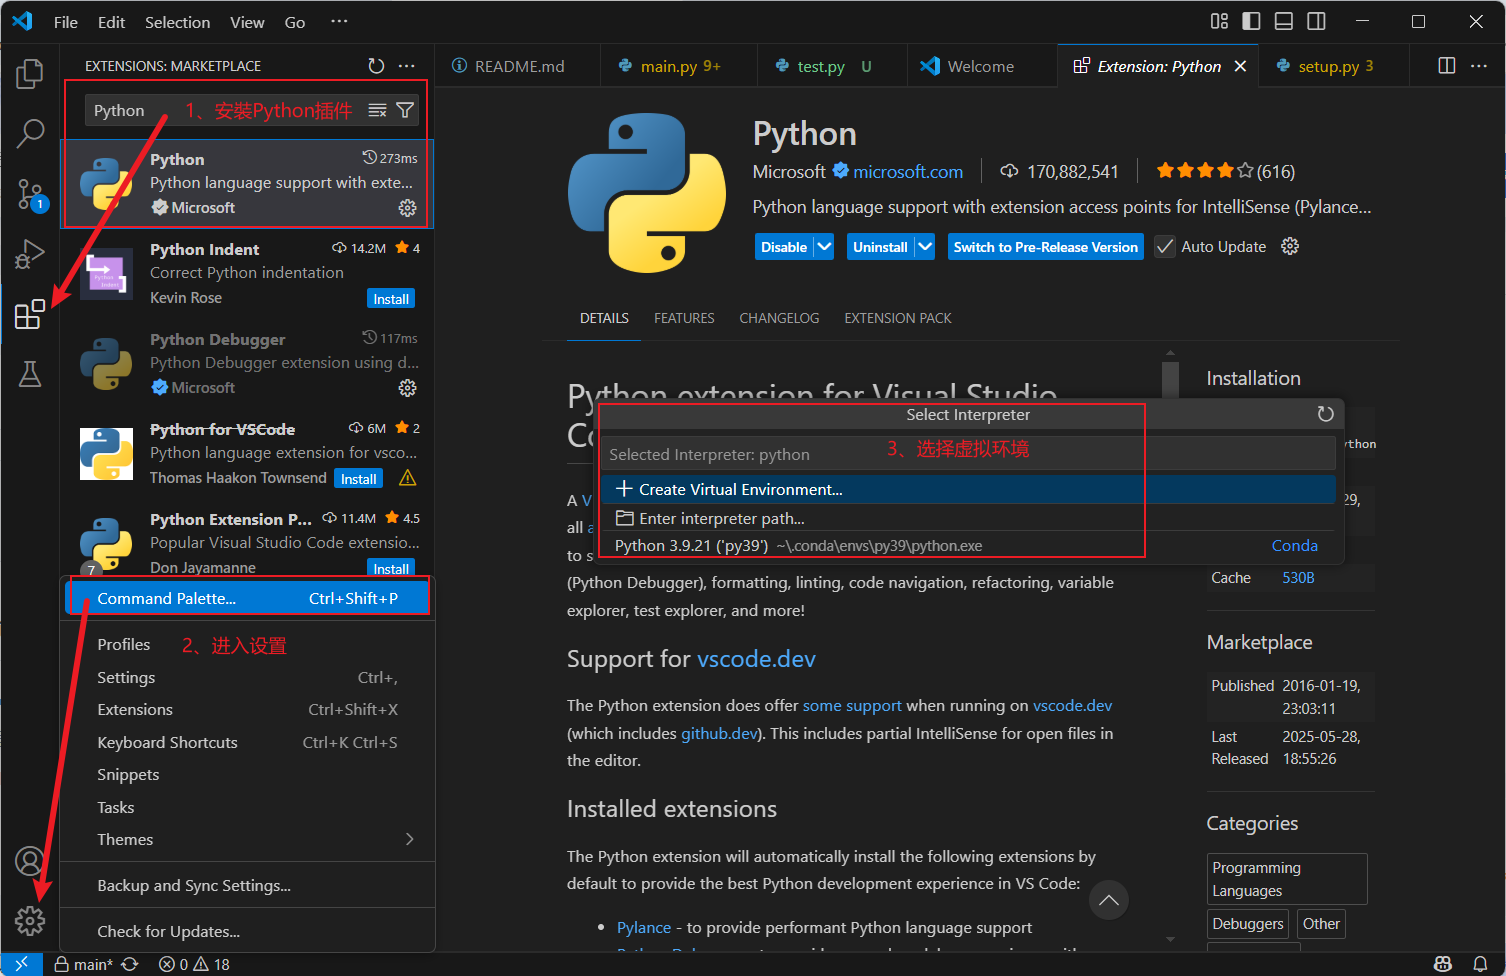Switch to the main.py editor tab

(x=679, y=66)
